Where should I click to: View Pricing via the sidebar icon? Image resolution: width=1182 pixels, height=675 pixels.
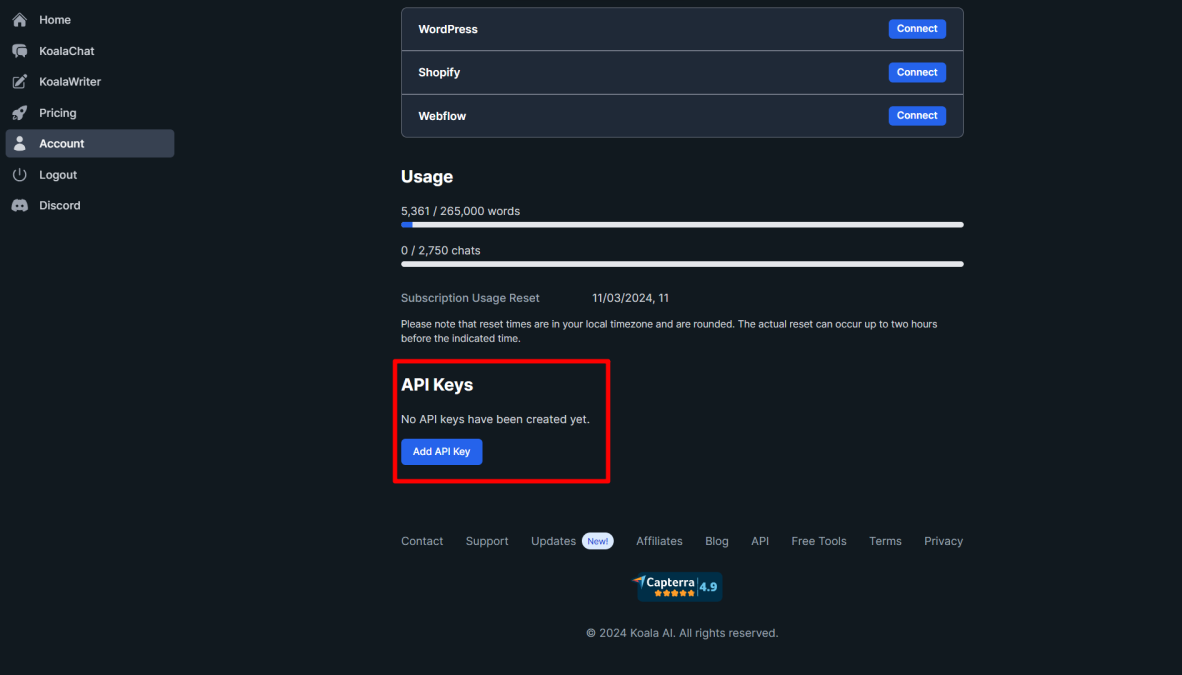pyautogui.click(x=57, y=112)
